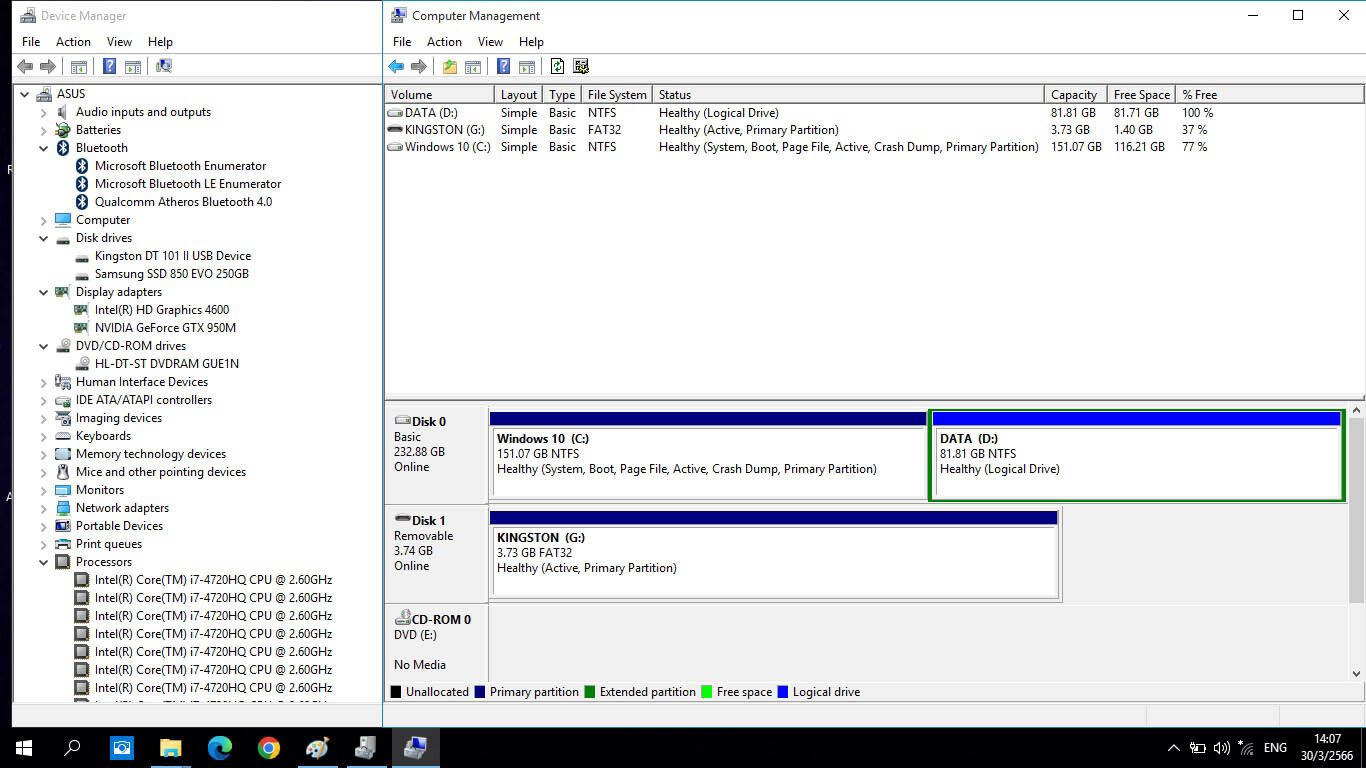The width and height of the screenshot is (1366, 768).
Task: Collapse Display adapters node
Action: click(44, 292)
